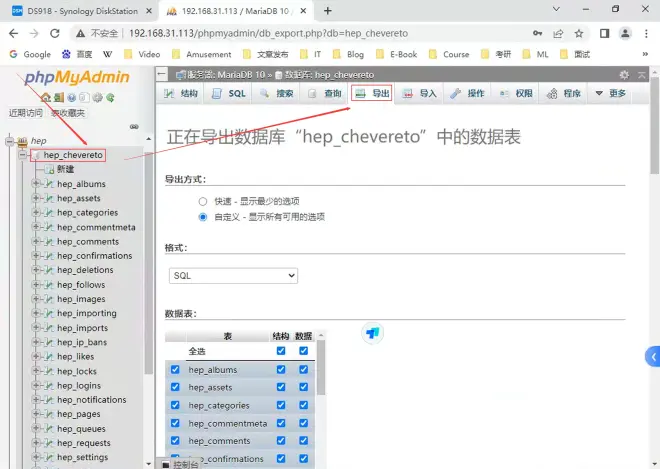
Task: Click the table icon beside hep_images in tree
Action: [49, 299]
